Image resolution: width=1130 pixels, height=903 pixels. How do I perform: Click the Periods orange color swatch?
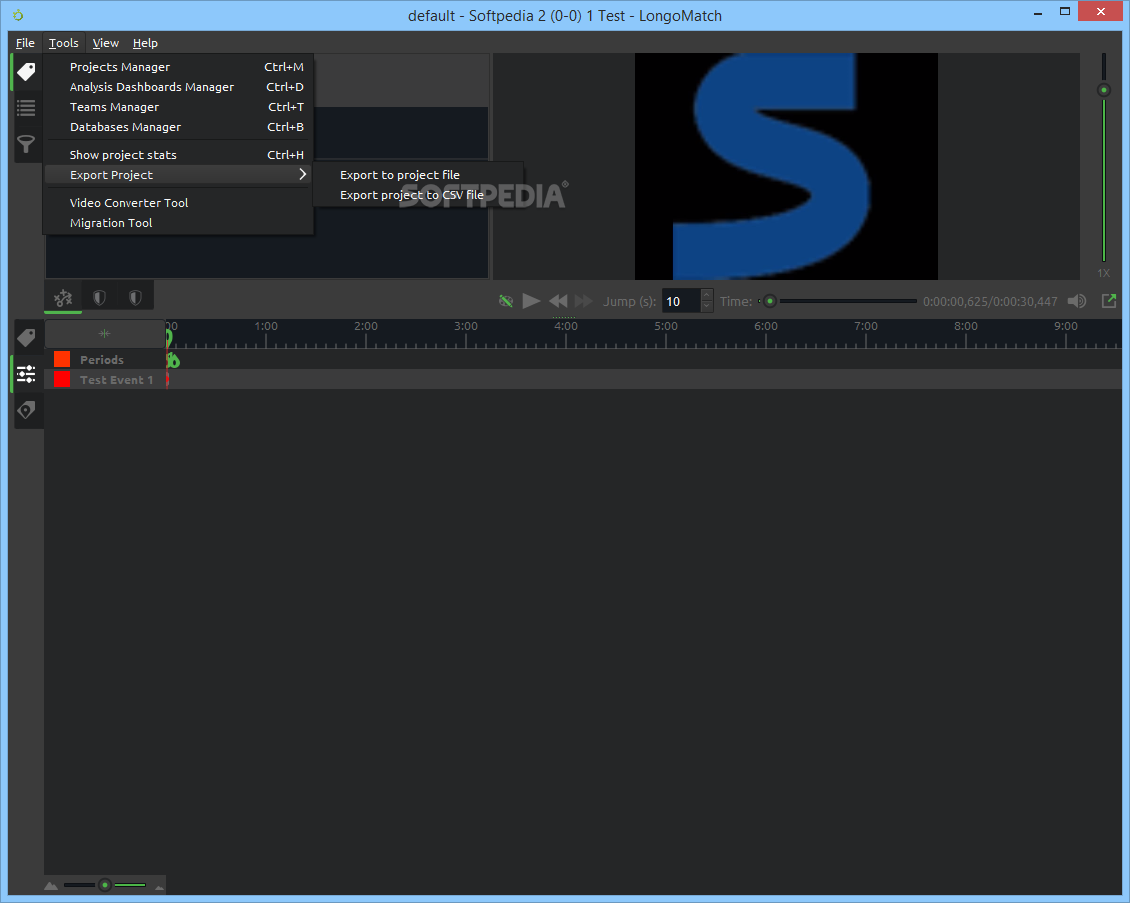tap(62, 359)
